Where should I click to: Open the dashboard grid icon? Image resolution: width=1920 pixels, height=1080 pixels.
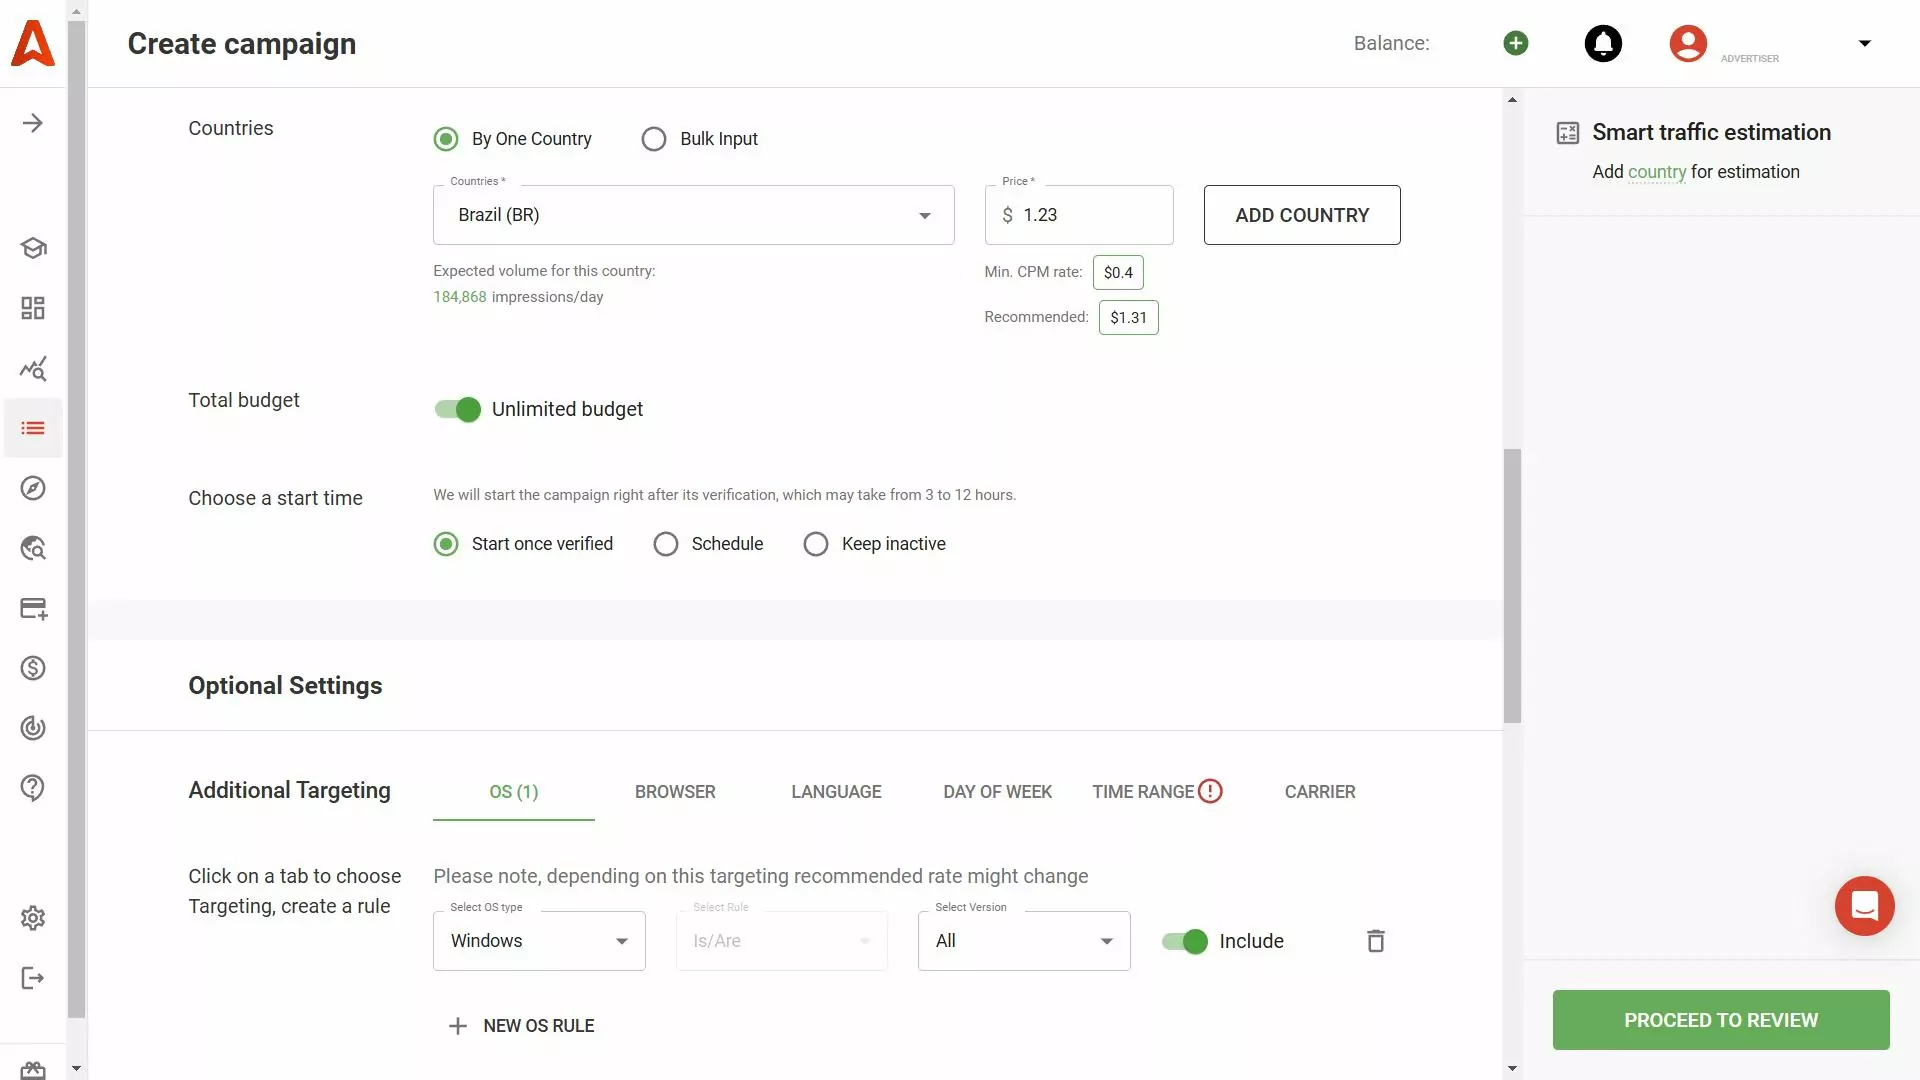(x=33, y=308)
